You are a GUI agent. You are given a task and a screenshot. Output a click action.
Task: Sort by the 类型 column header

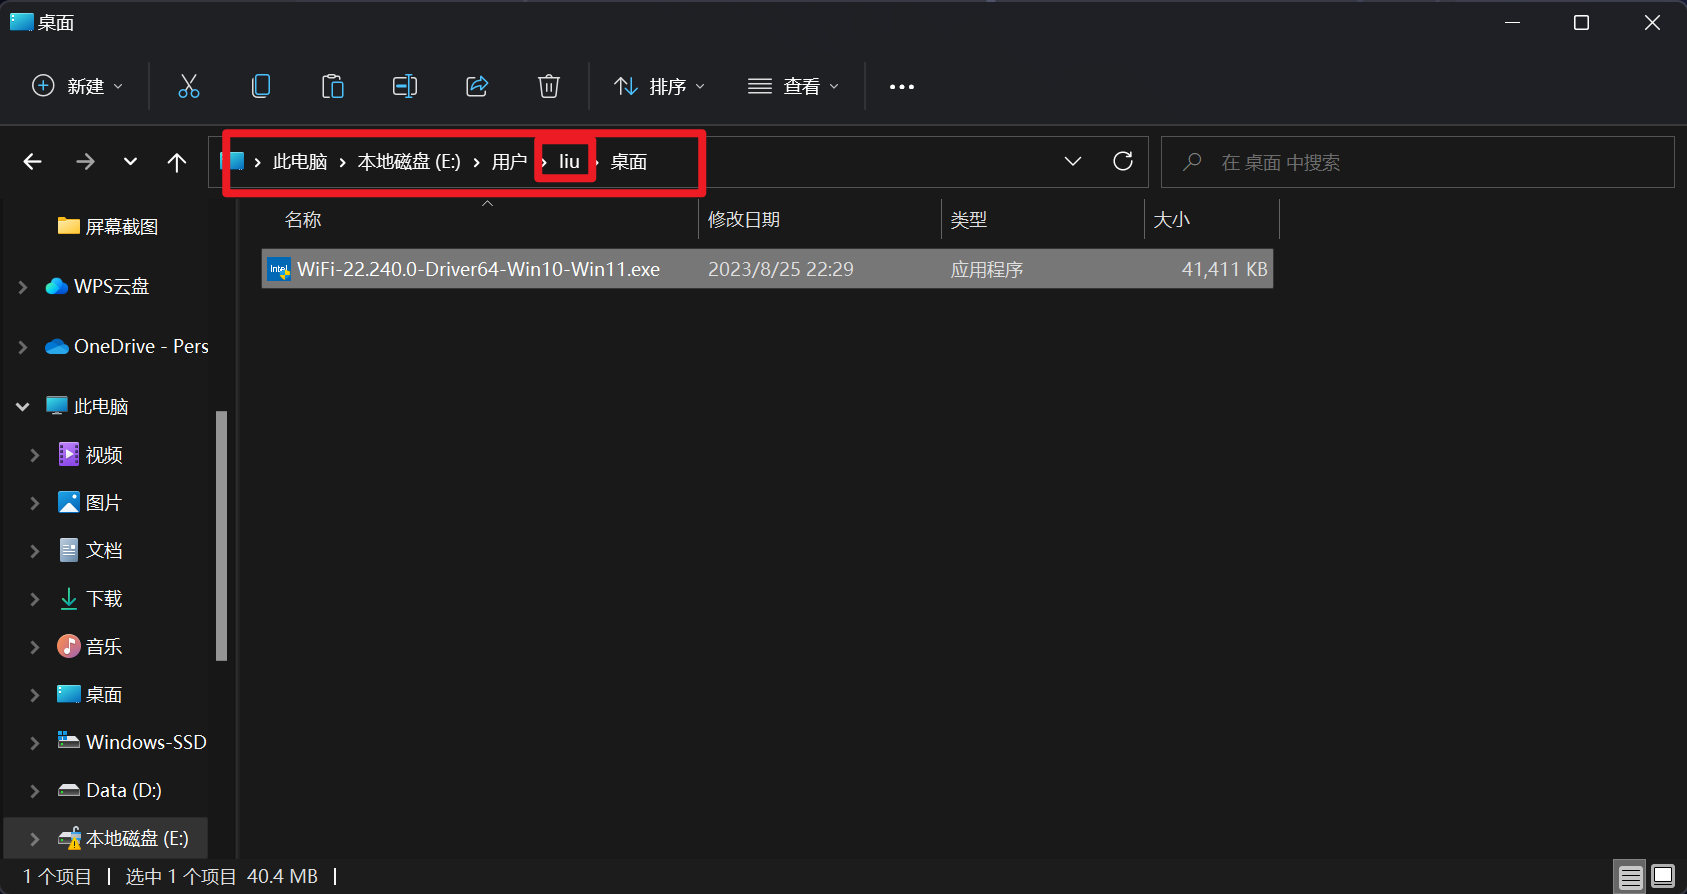pyautogui.click(x=968, y=219)
